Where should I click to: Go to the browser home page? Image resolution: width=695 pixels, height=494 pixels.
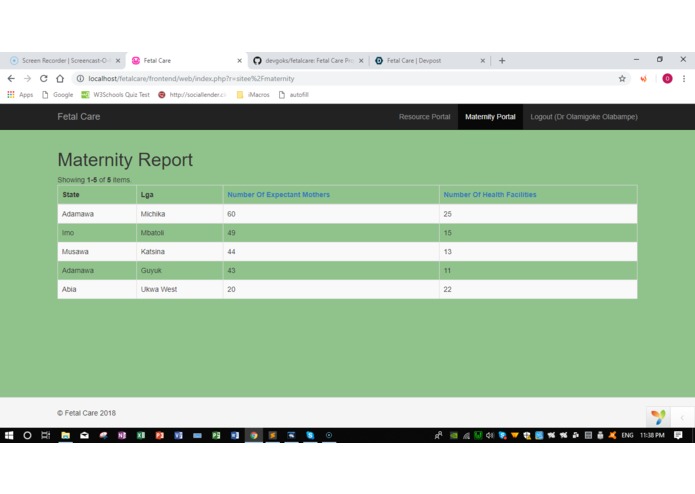[60, 78]
